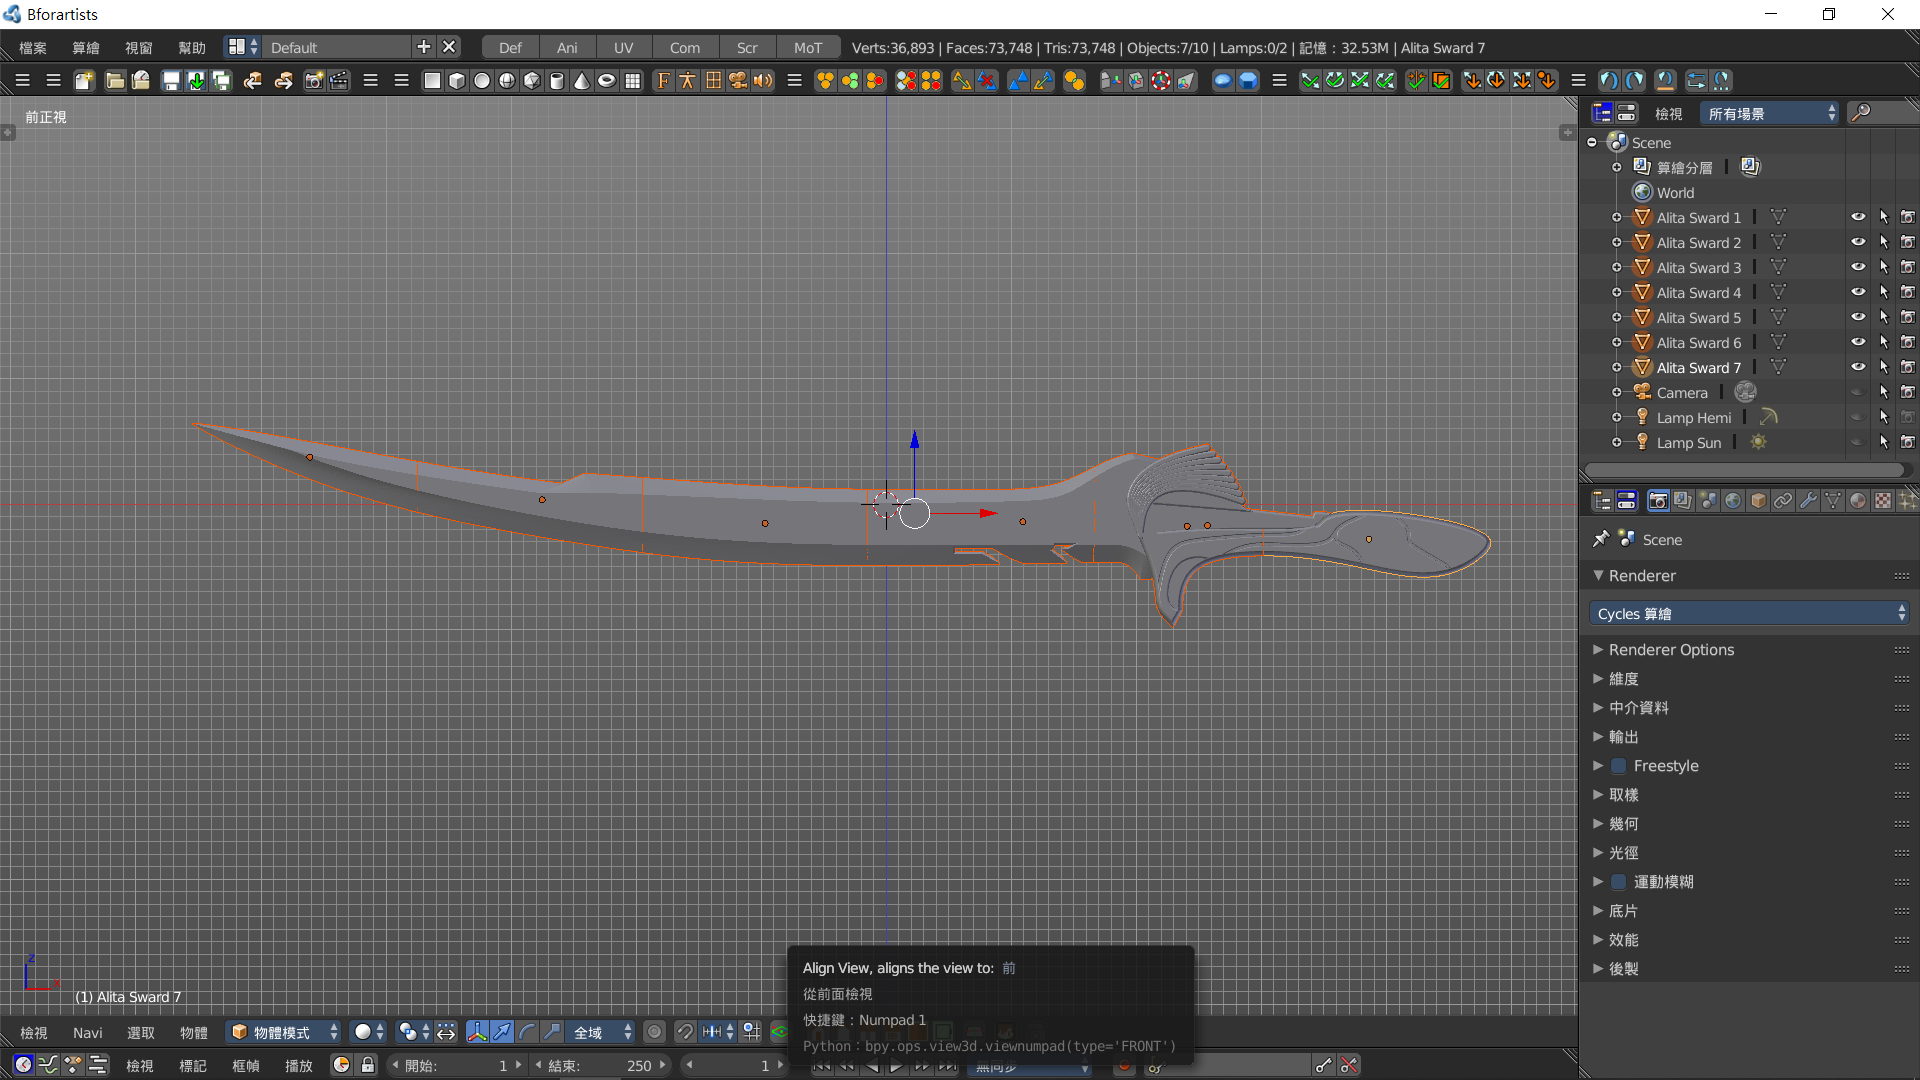1920x1080 pixels.
Task: Click the Save file floppy icon
Action: pyautogui.click(x=171, y=81)
